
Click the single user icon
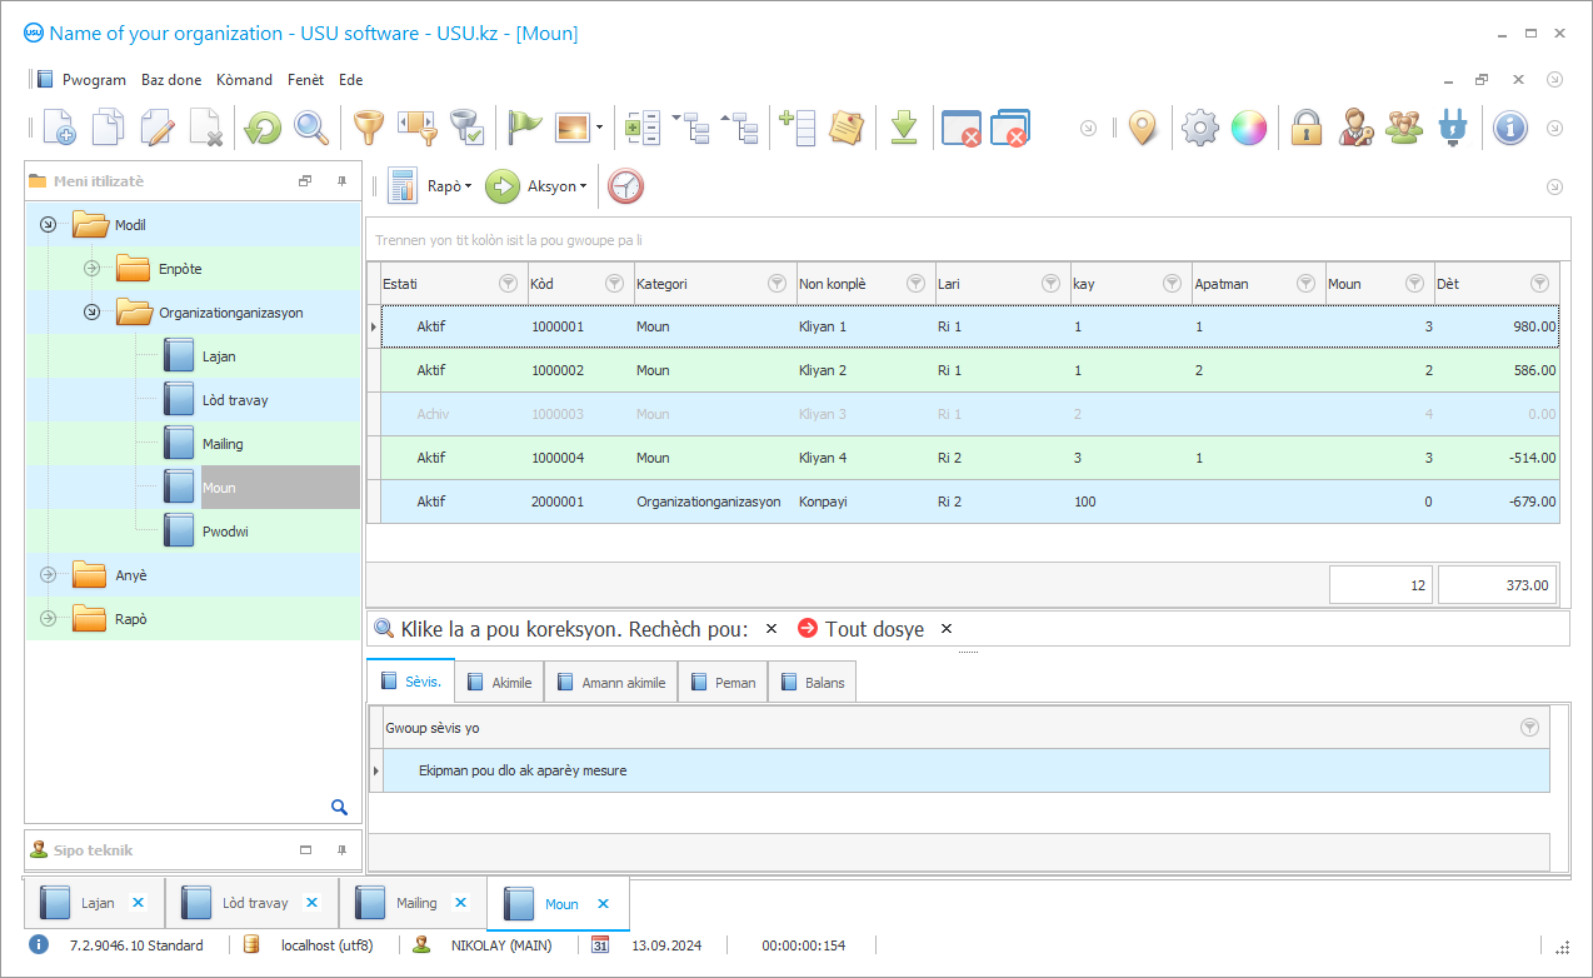point(1355,128)
